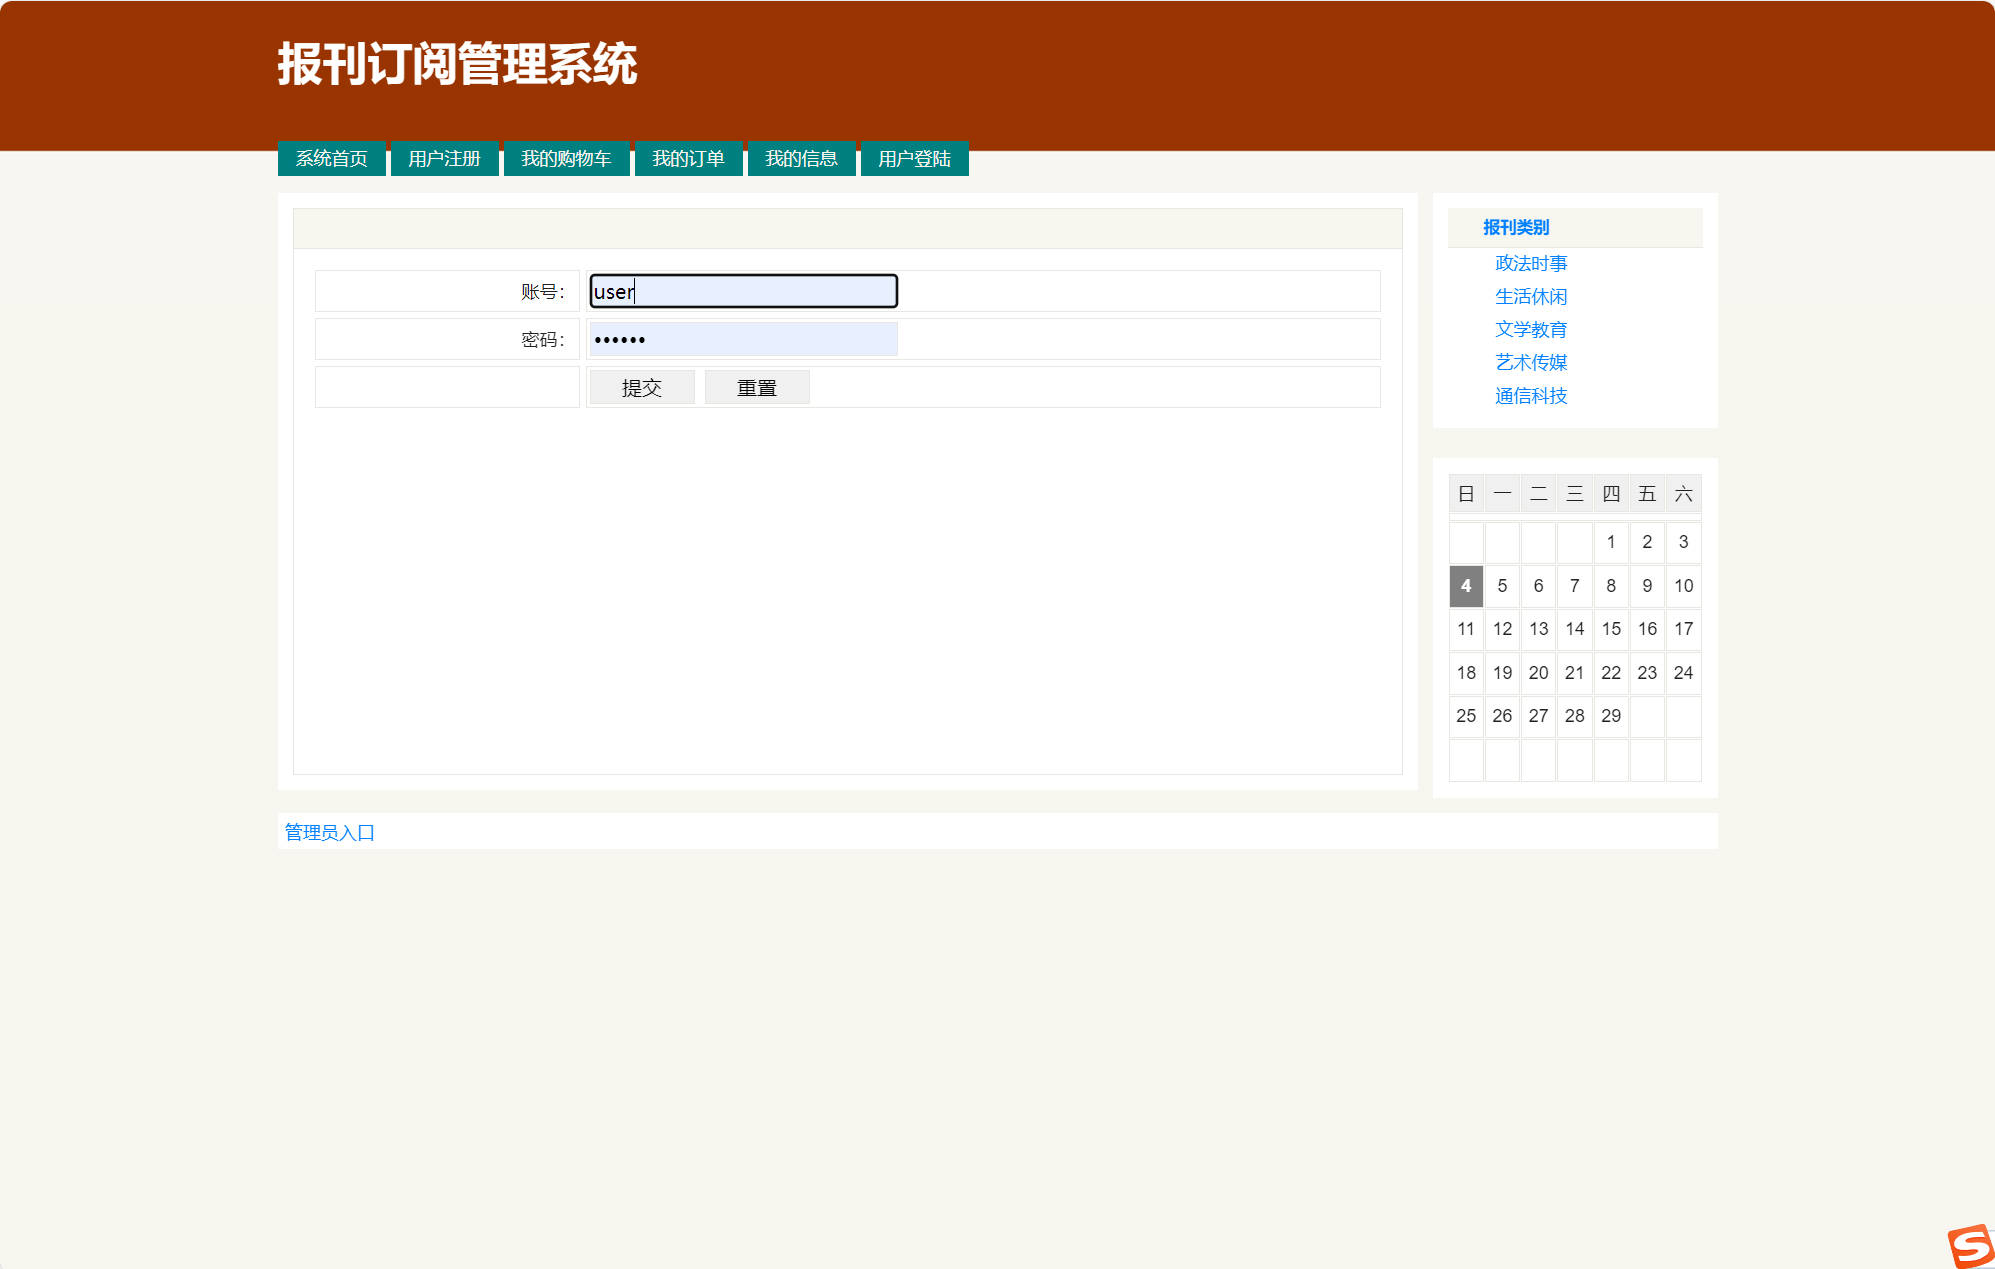
Task: Browse the 政法时事 category
Action: tap(1531, 263)
